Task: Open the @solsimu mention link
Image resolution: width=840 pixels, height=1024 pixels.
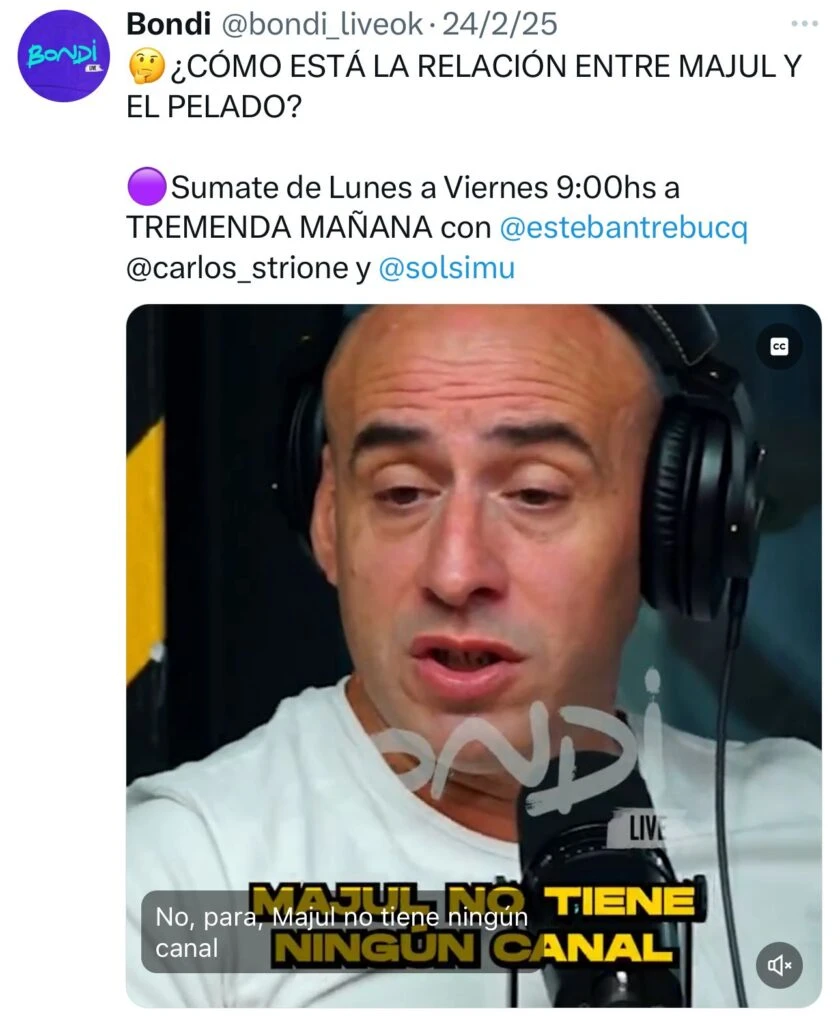Action: pos(447,268)
